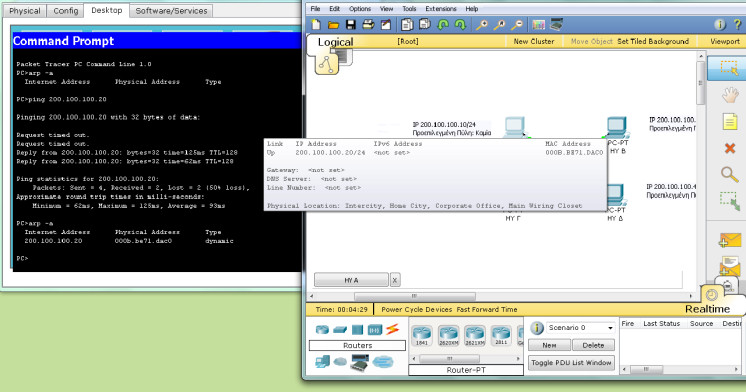746x392 pixels.
Task: Pick the 2811 router model
Action: point(501,335)
